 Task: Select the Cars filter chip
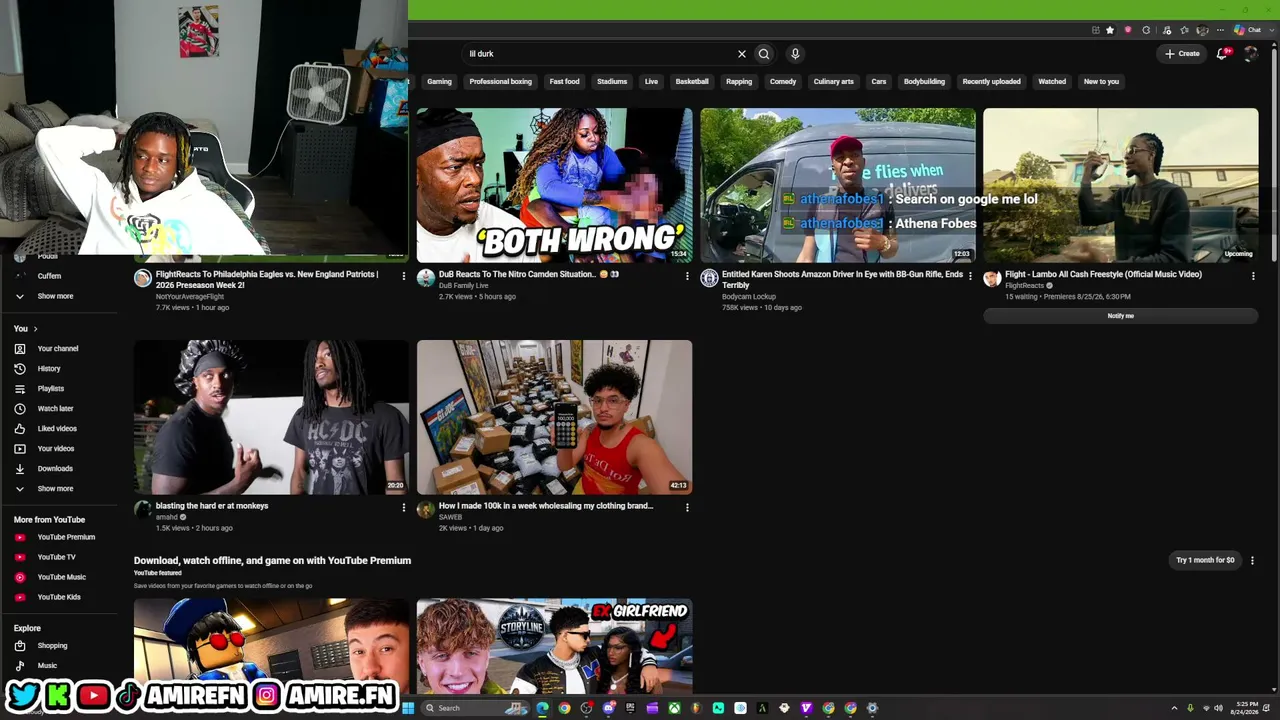coord(879,82)
